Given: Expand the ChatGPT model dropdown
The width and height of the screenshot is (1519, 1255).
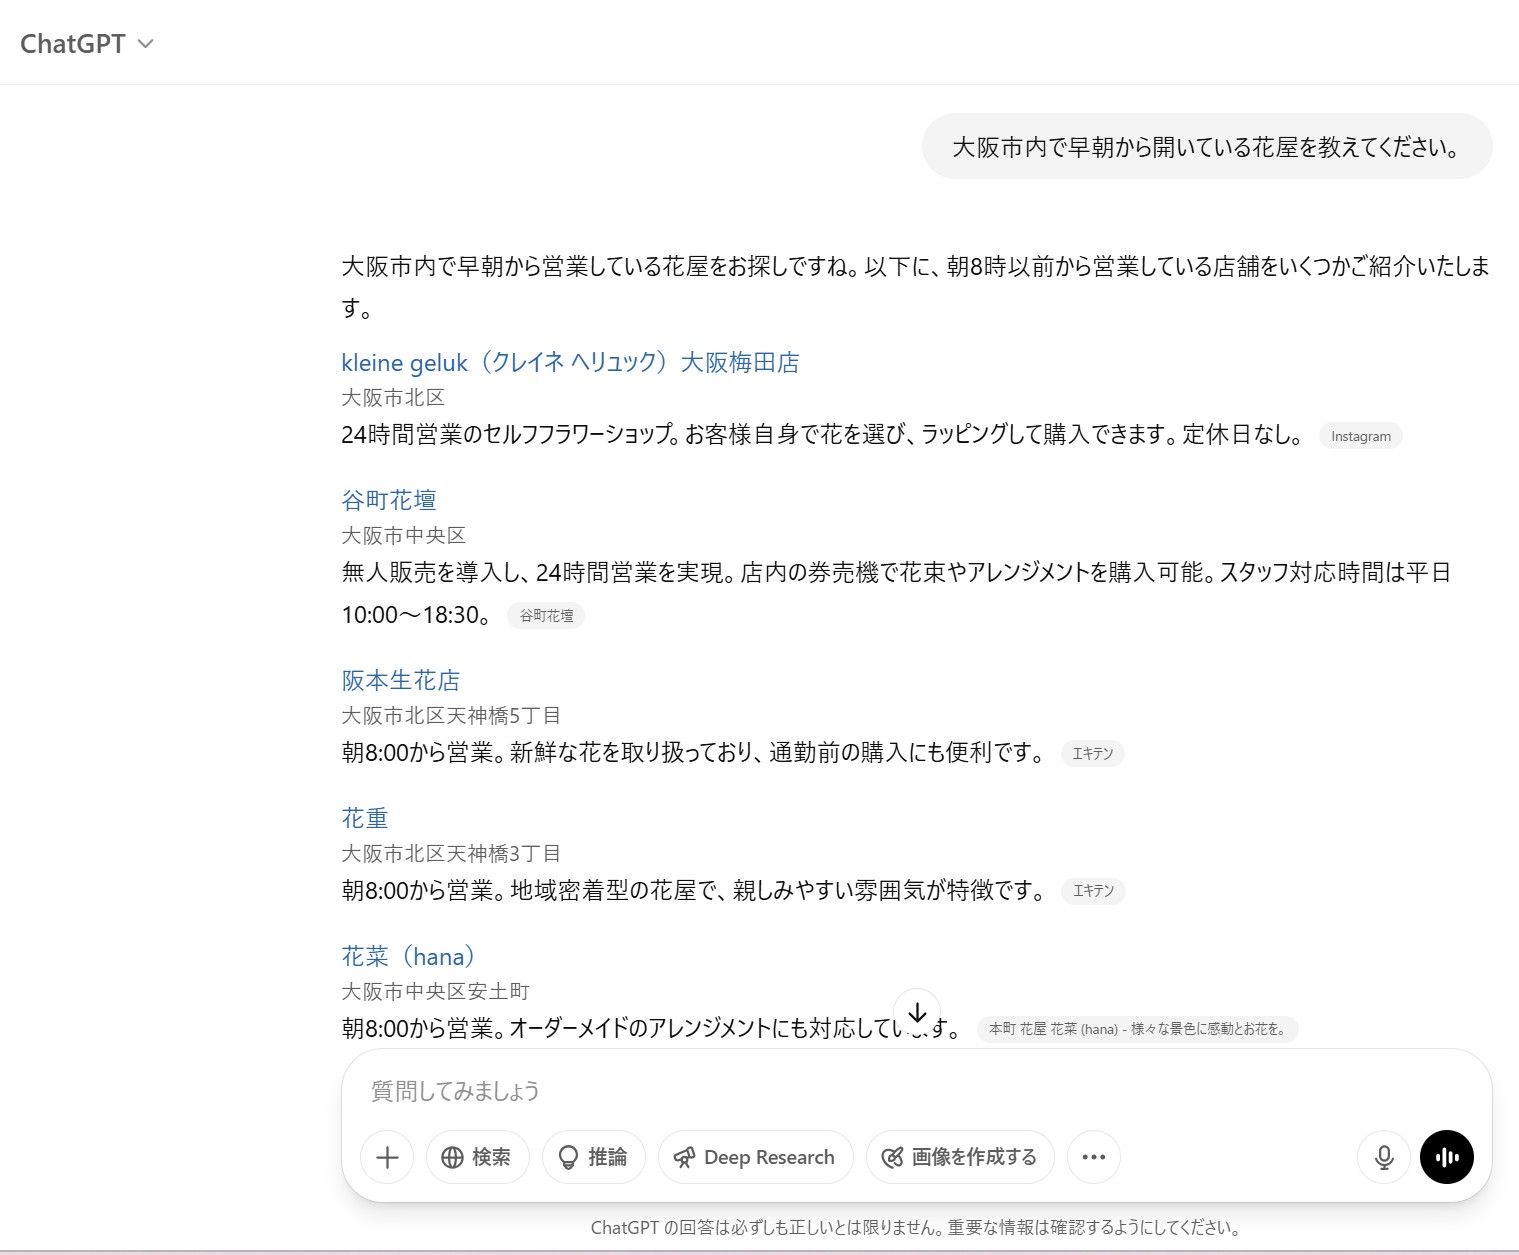Looking at the screenshot, I should (87, 44).
